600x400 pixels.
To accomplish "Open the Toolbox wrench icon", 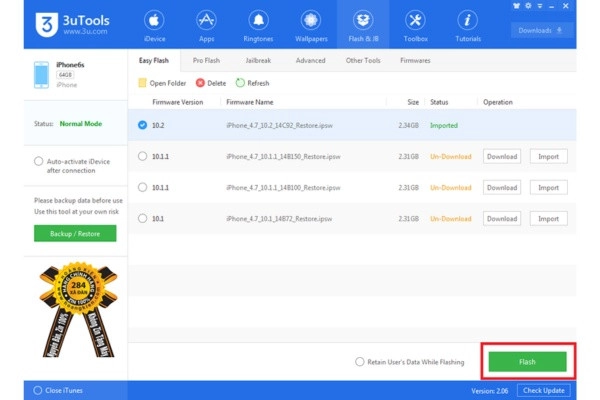I will (415, 21).
